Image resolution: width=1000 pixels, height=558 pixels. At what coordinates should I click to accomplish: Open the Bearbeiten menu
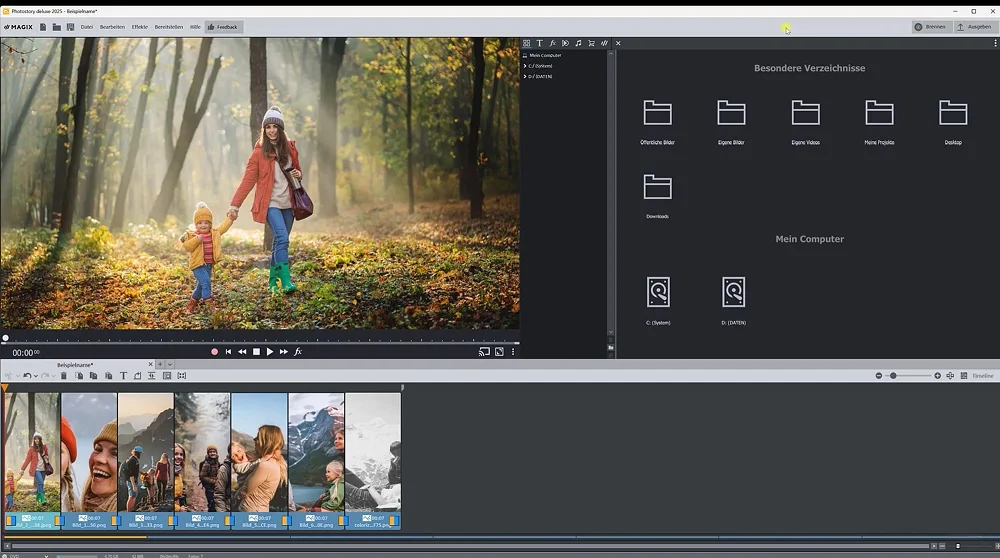pos(112,27)
